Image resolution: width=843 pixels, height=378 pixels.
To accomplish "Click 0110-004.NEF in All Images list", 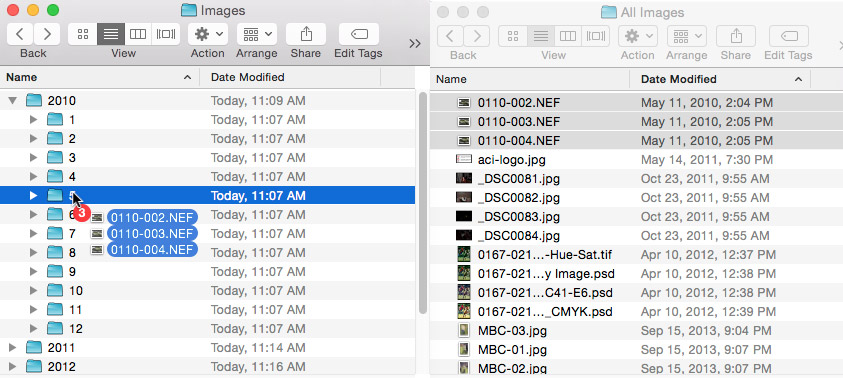I will [519, 140].
